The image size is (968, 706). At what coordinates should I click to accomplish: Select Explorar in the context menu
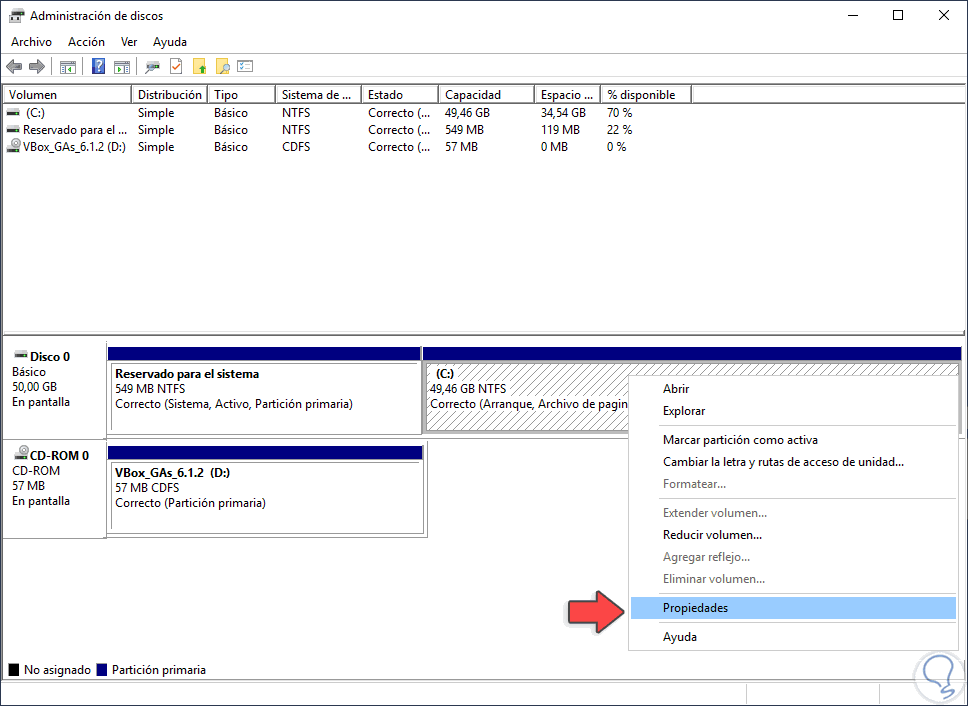coord(793,411)
